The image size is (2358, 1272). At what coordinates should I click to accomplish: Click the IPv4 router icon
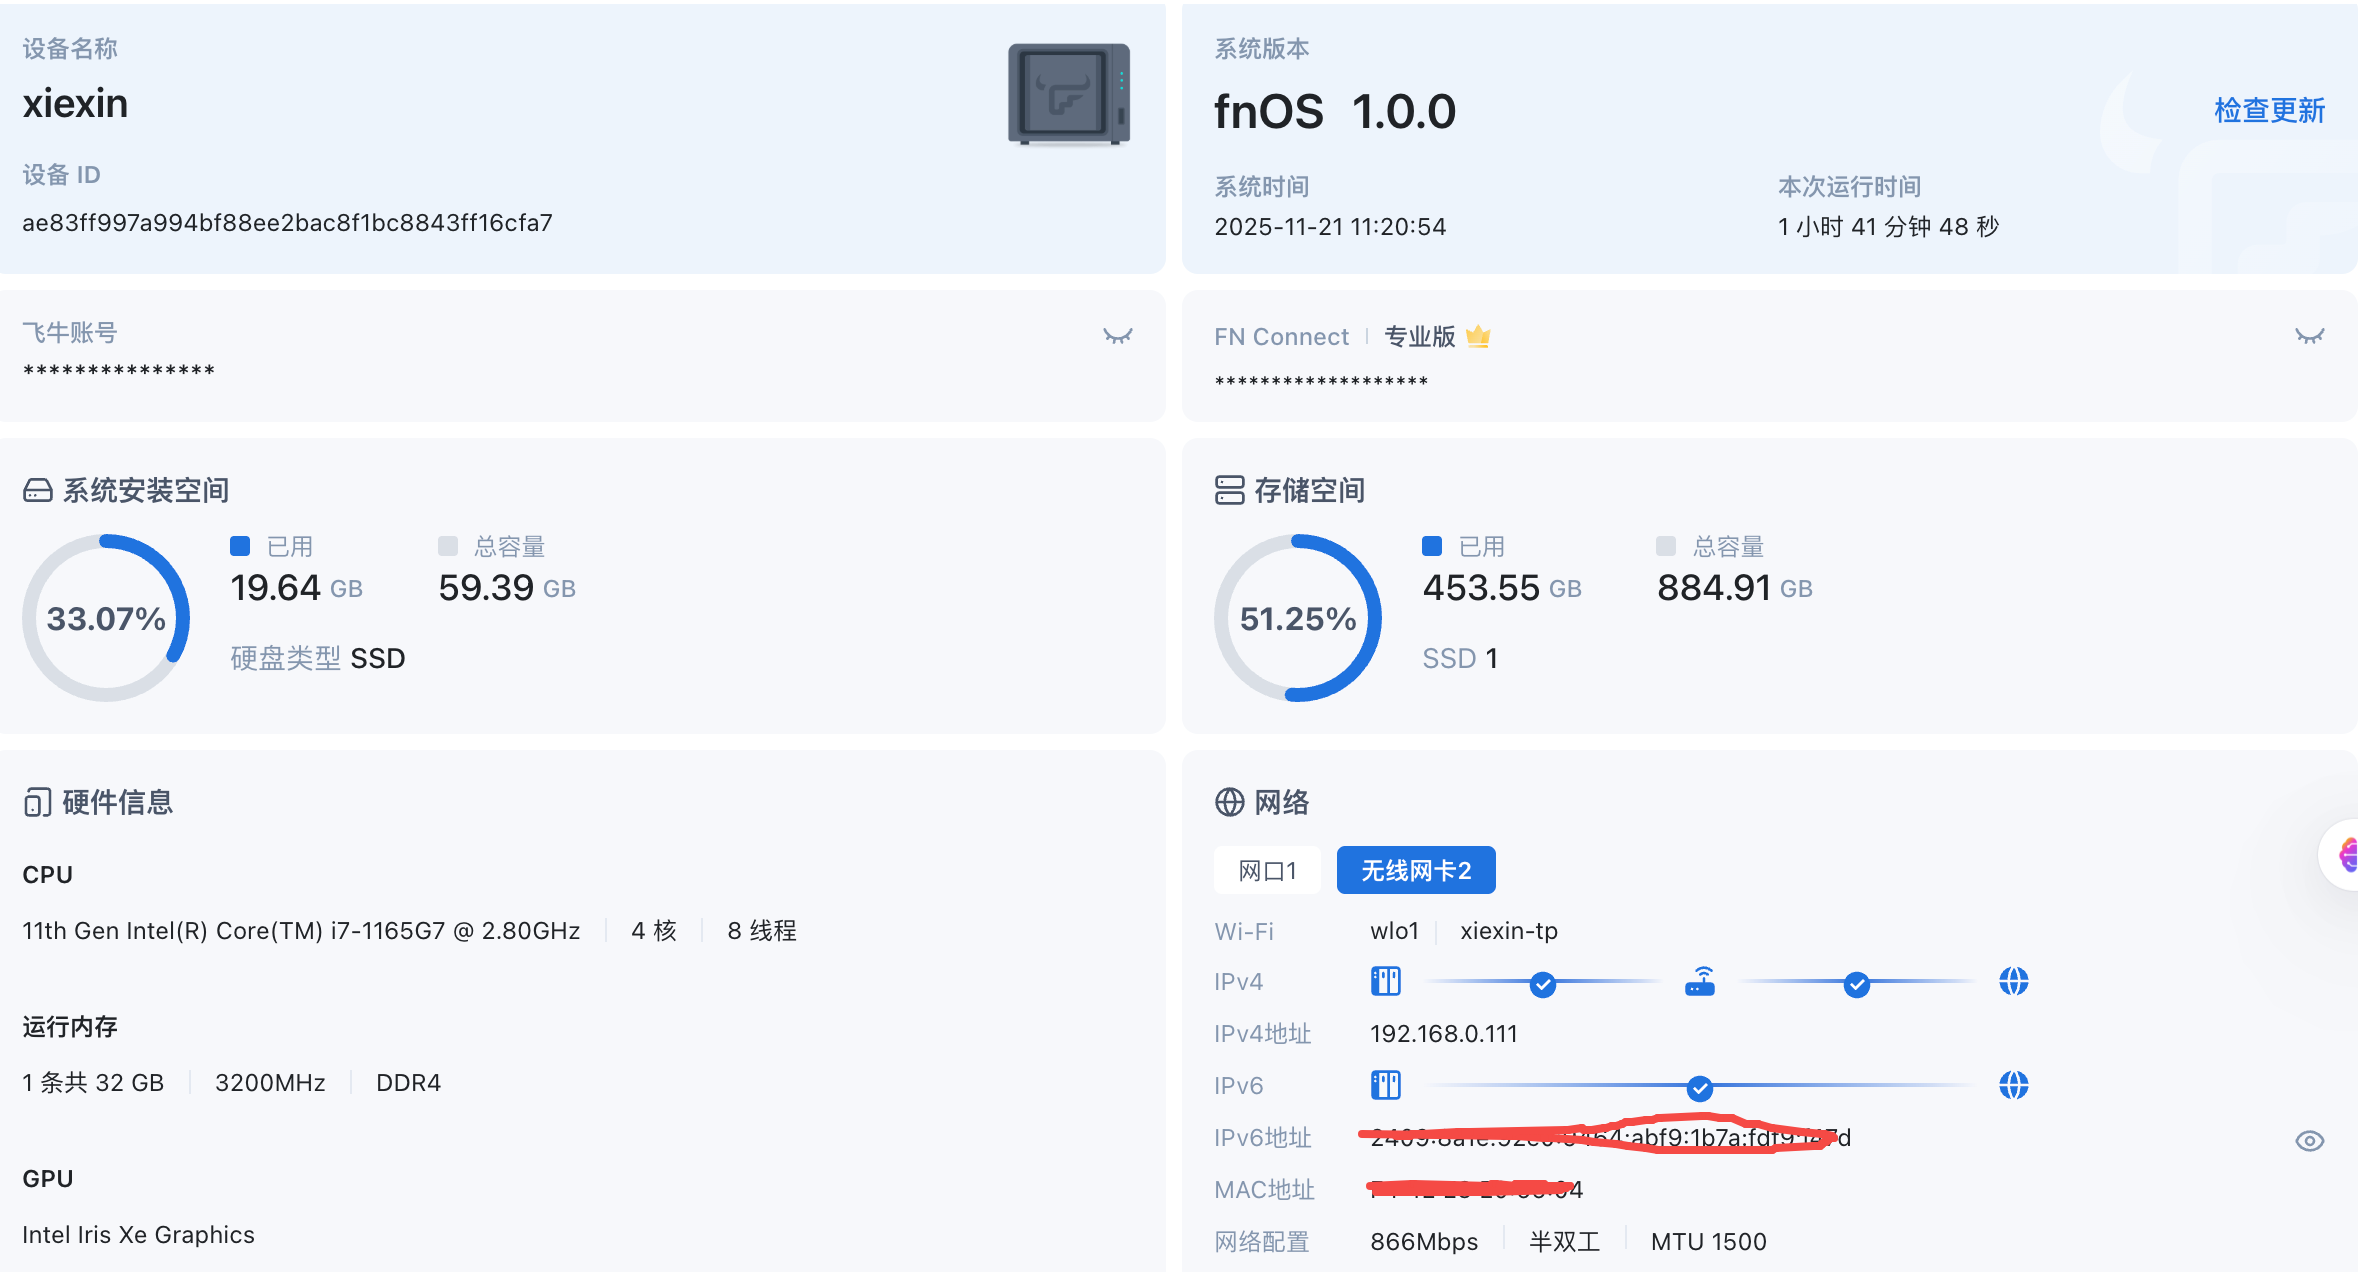tap(1700, 982)
